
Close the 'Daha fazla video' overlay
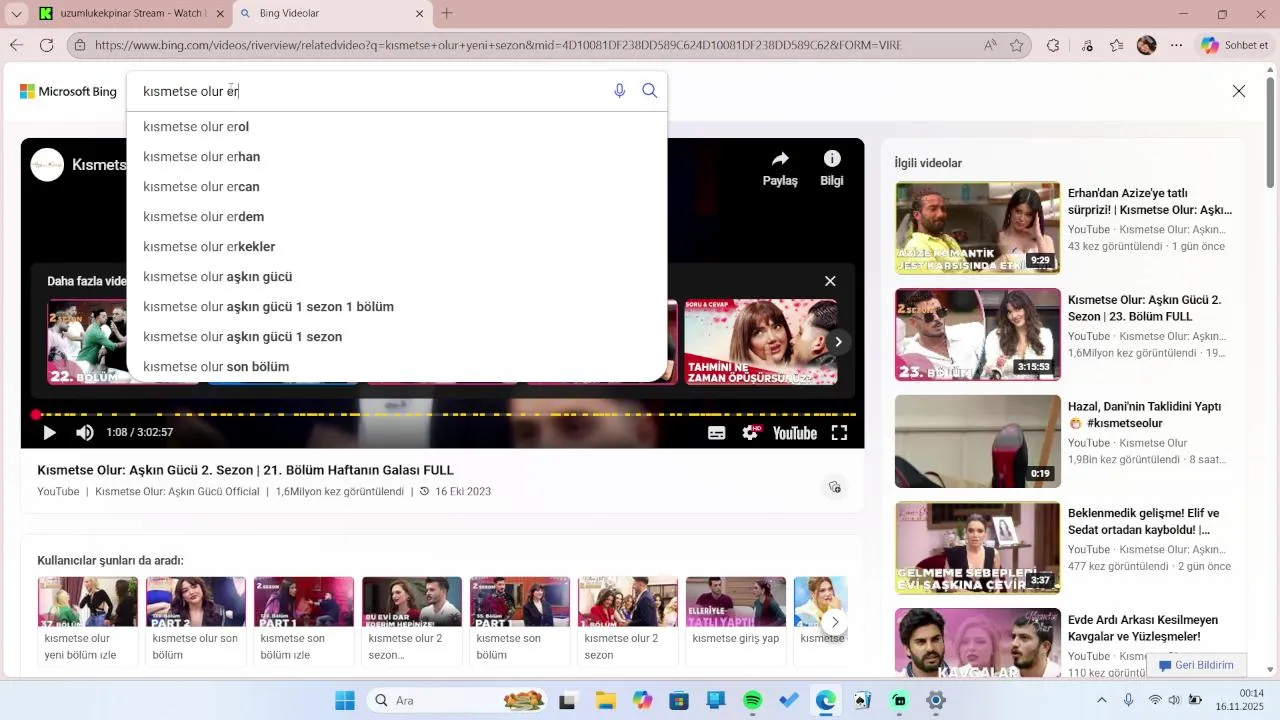point(830,281)
